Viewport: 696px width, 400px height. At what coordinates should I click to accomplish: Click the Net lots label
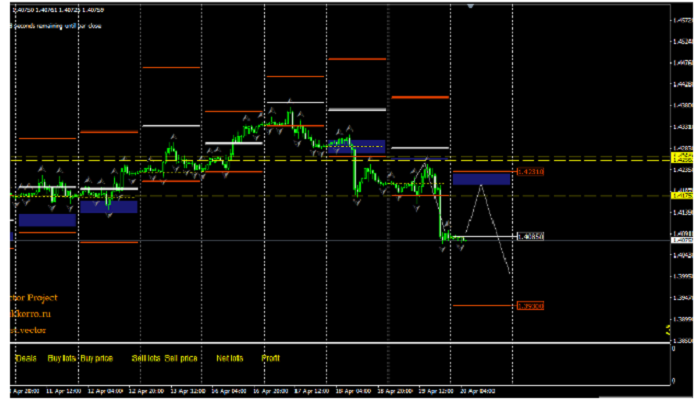coord(230,357)
